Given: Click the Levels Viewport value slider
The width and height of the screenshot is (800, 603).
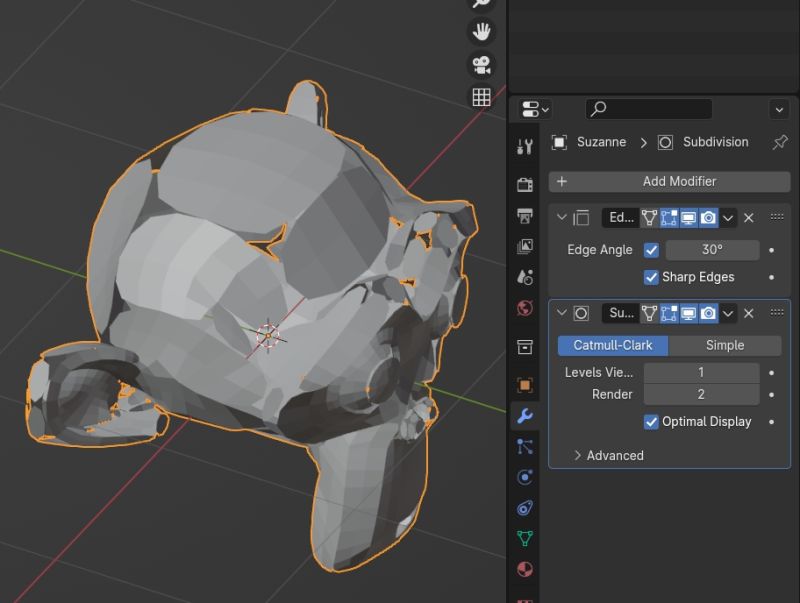Looking at the screenshot, I should (701, 371).
